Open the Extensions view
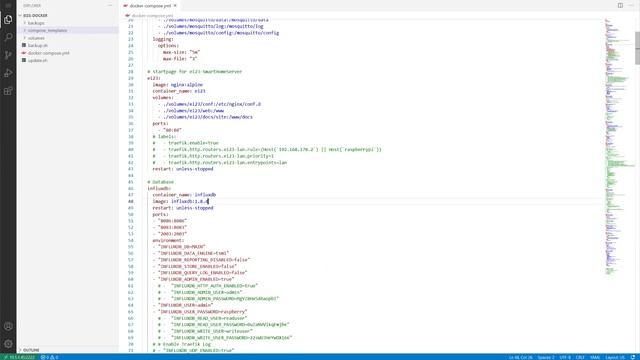The image size is (640, 360). click(x=8, y=91)
